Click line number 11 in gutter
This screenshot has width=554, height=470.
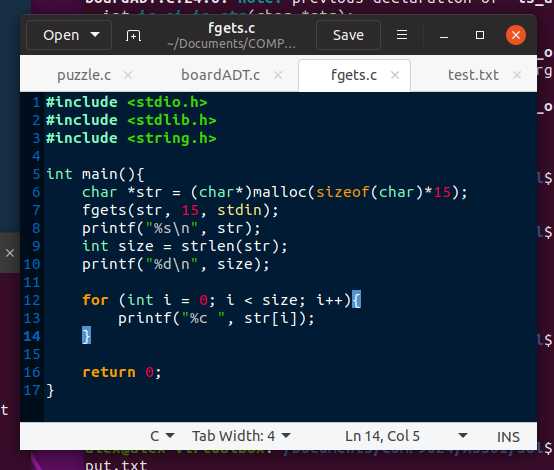coord(32,282)
